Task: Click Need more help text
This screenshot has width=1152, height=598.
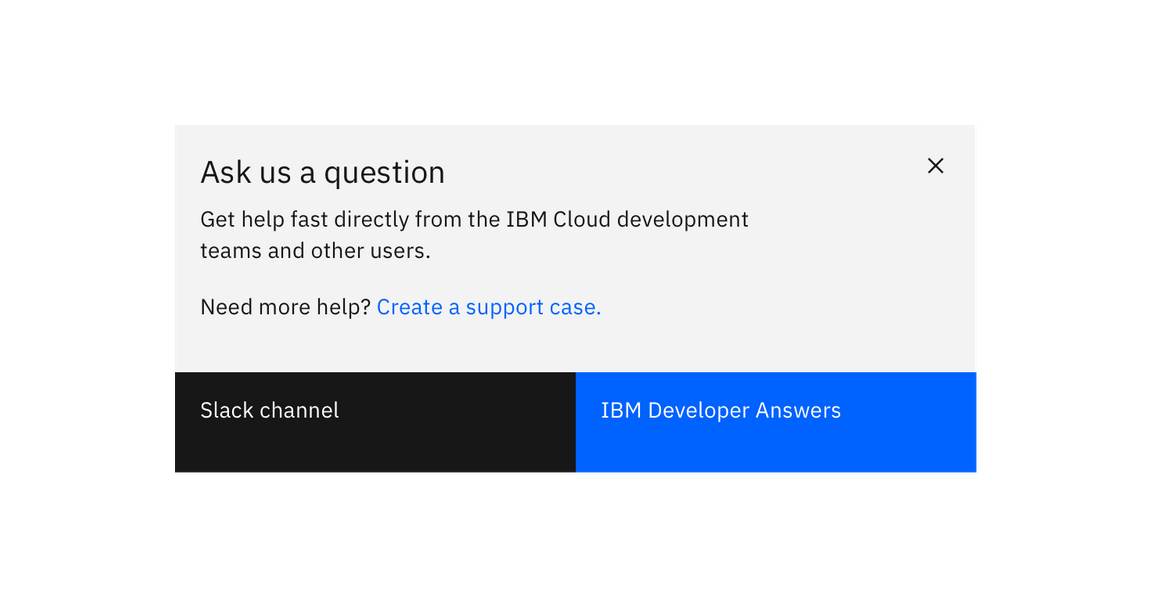Action: pyautogui.click(x=284, y=307)
